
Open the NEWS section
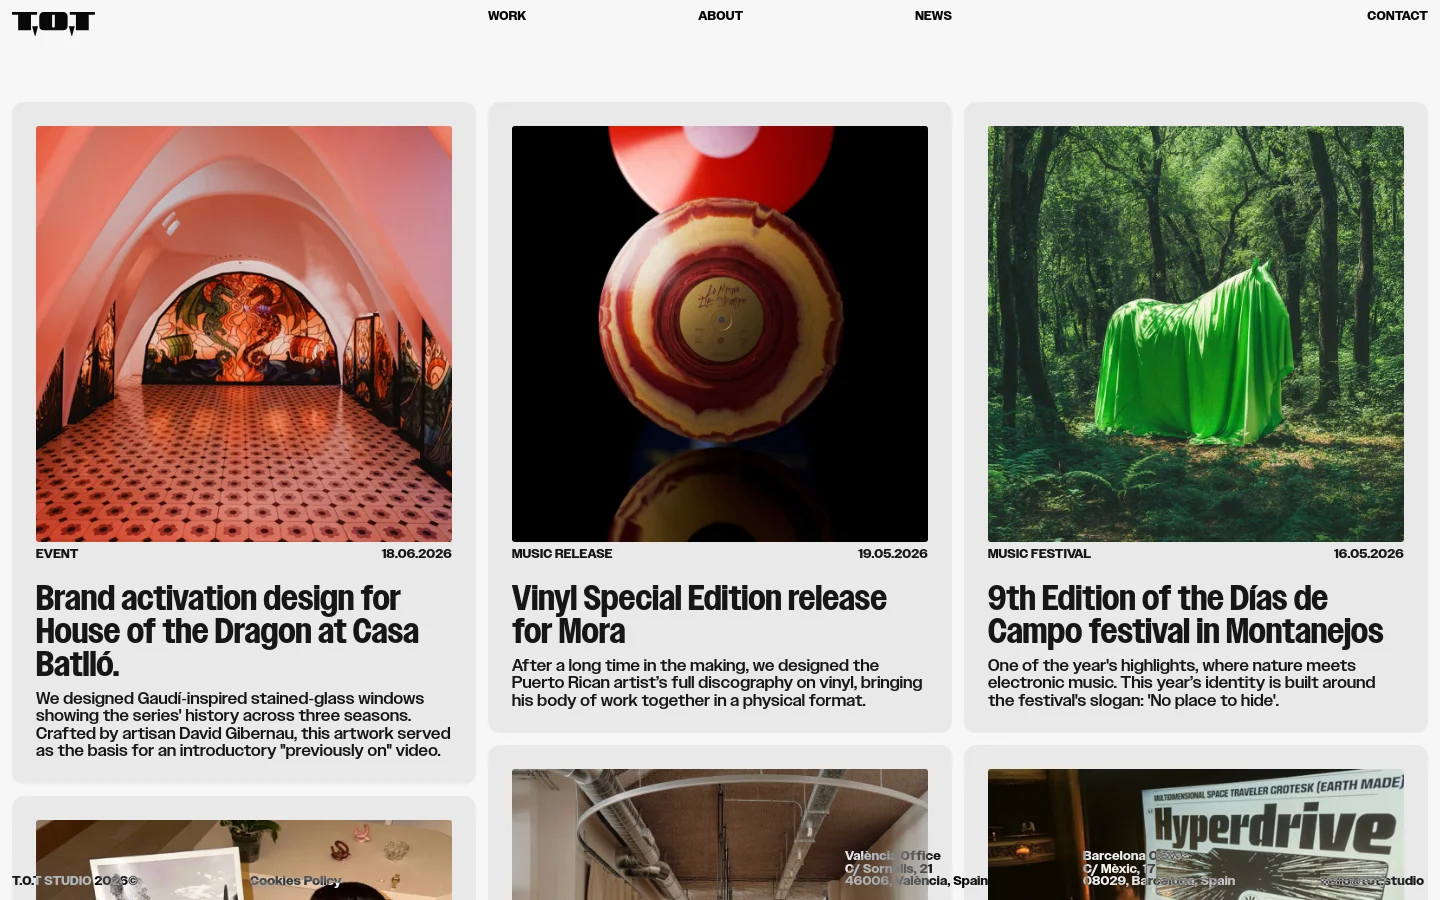tap(933, 15)
